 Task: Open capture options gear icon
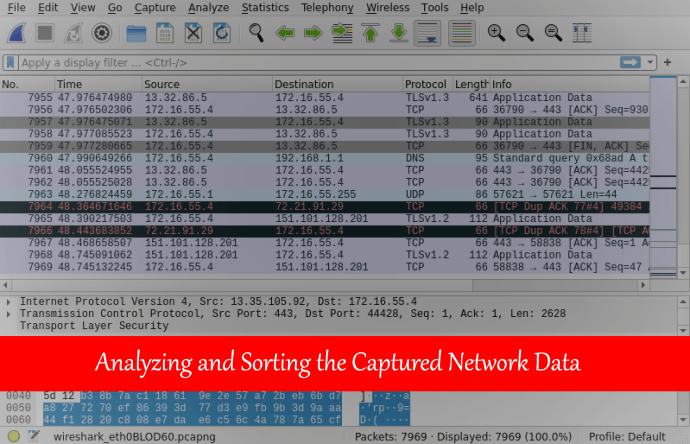point(101,33)
